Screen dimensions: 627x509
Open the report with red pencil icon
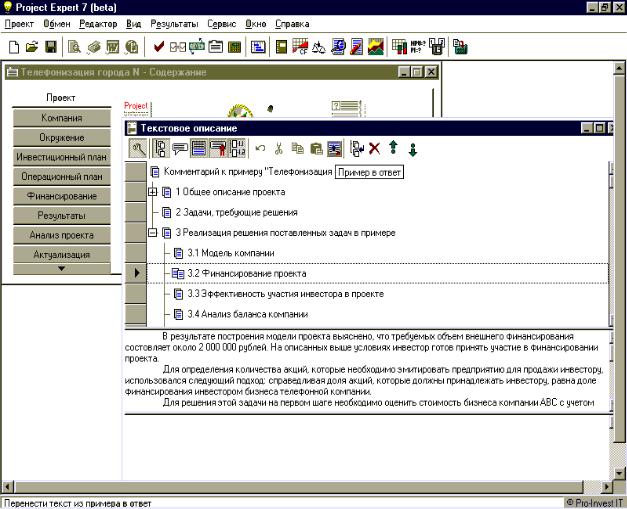click(357, 47)
